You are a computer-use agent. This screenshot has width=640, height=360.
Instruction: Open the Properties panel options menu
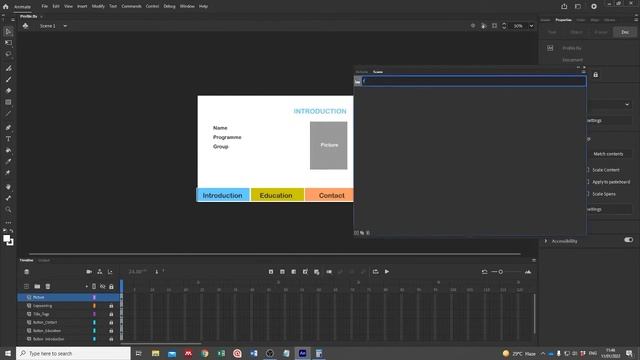(636, 20)
